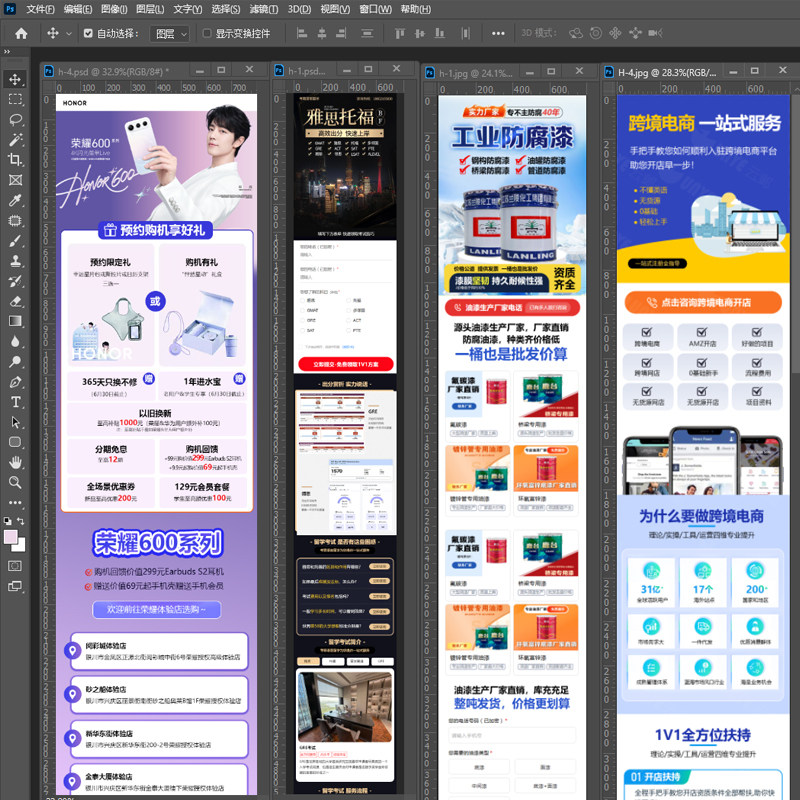
Task: Select the Lasso tool
Action: click(15, 119)
